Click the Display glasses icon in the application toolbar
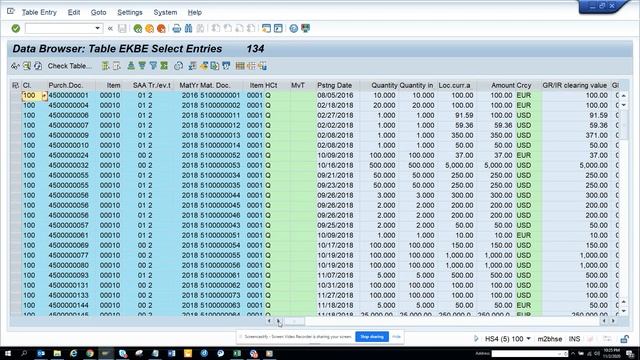This screenshot has width=640, height=360. coord(15,66)
